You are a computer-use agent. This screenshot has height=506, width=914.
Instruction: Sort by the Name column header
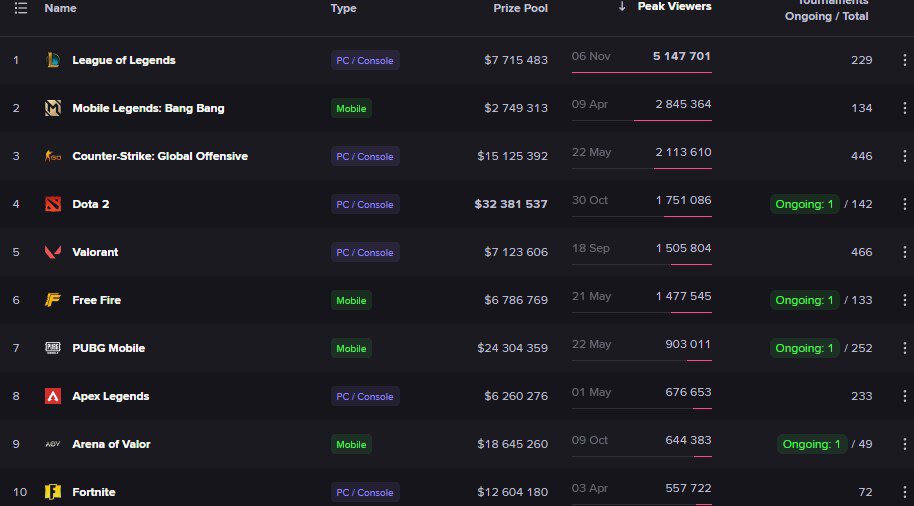60,8
